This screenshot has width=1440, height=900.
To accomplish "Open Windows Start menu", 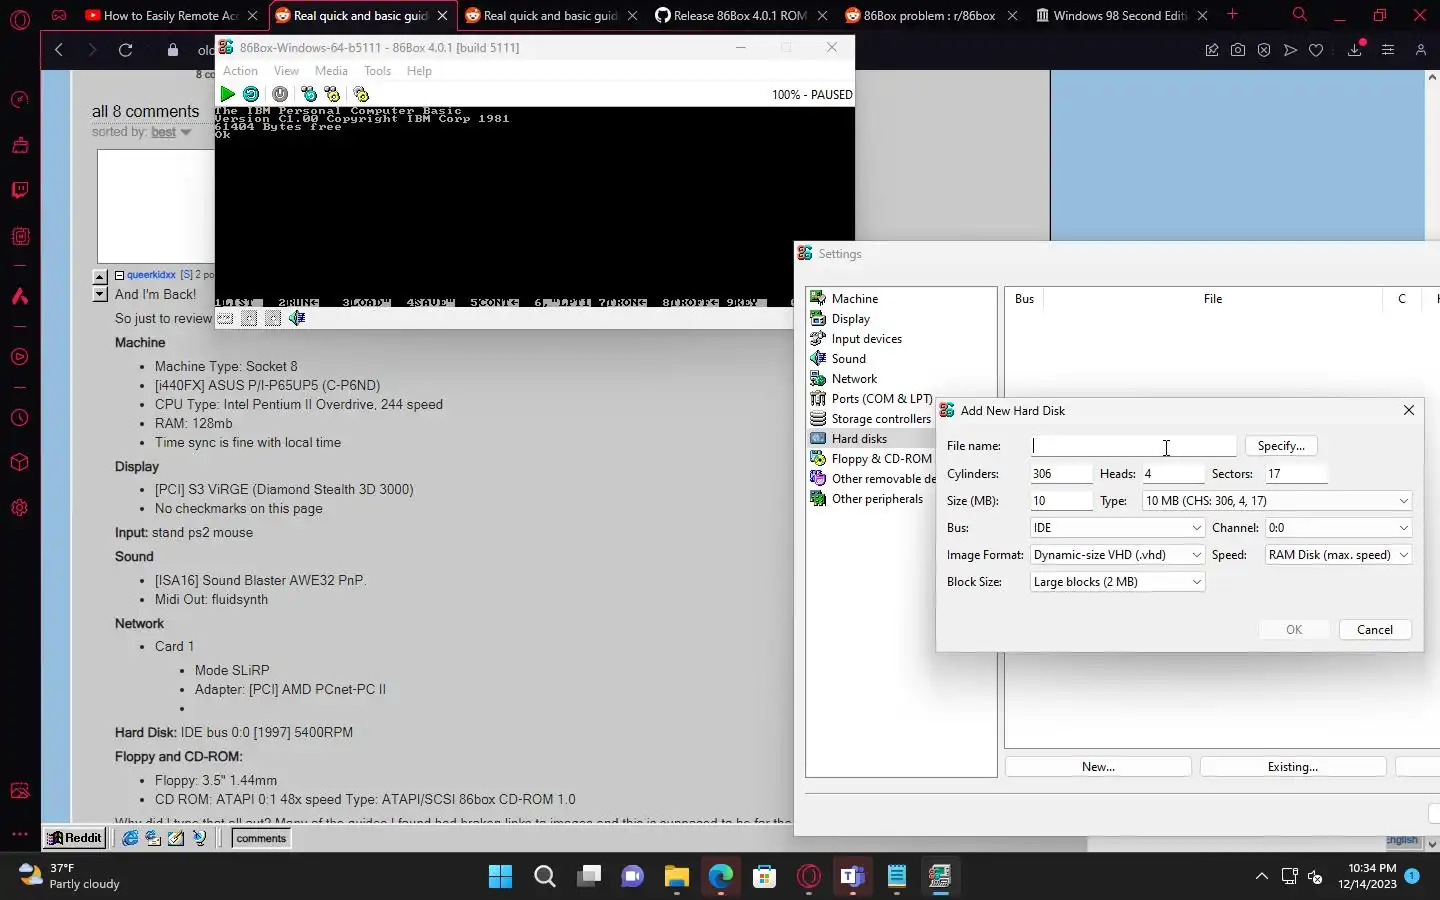I will point(500,877).
